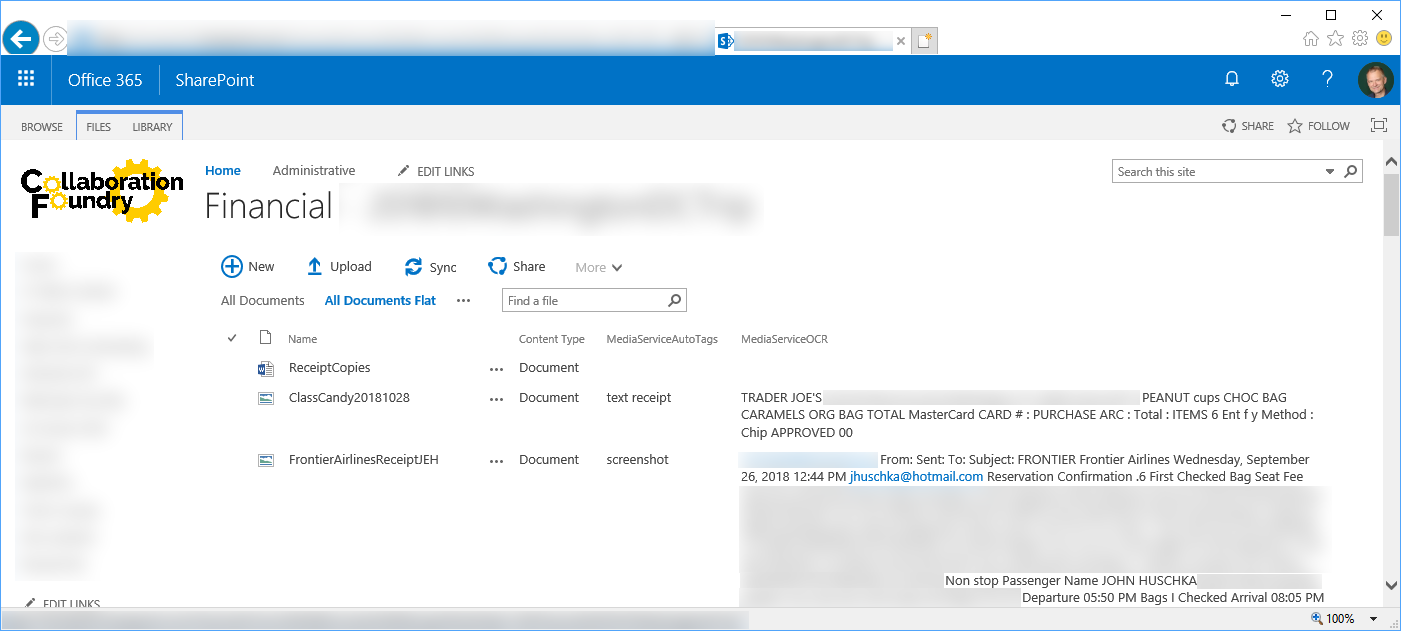Click the Upload button
1401x631 pixels.
point(339,267)
